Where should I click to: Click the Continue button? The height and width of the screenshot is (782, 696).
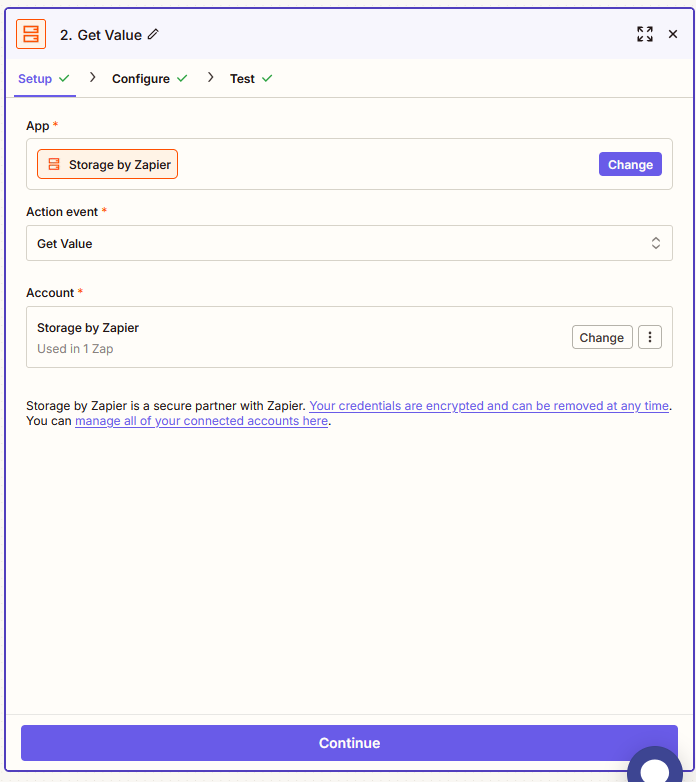(349, 743)
